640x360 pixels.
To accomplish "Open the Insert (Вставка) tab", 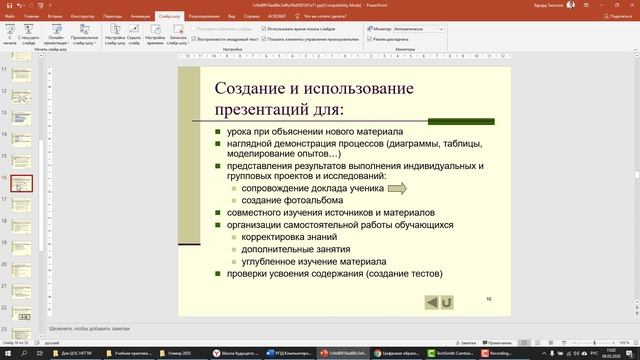I will click(x=55, y=16).
